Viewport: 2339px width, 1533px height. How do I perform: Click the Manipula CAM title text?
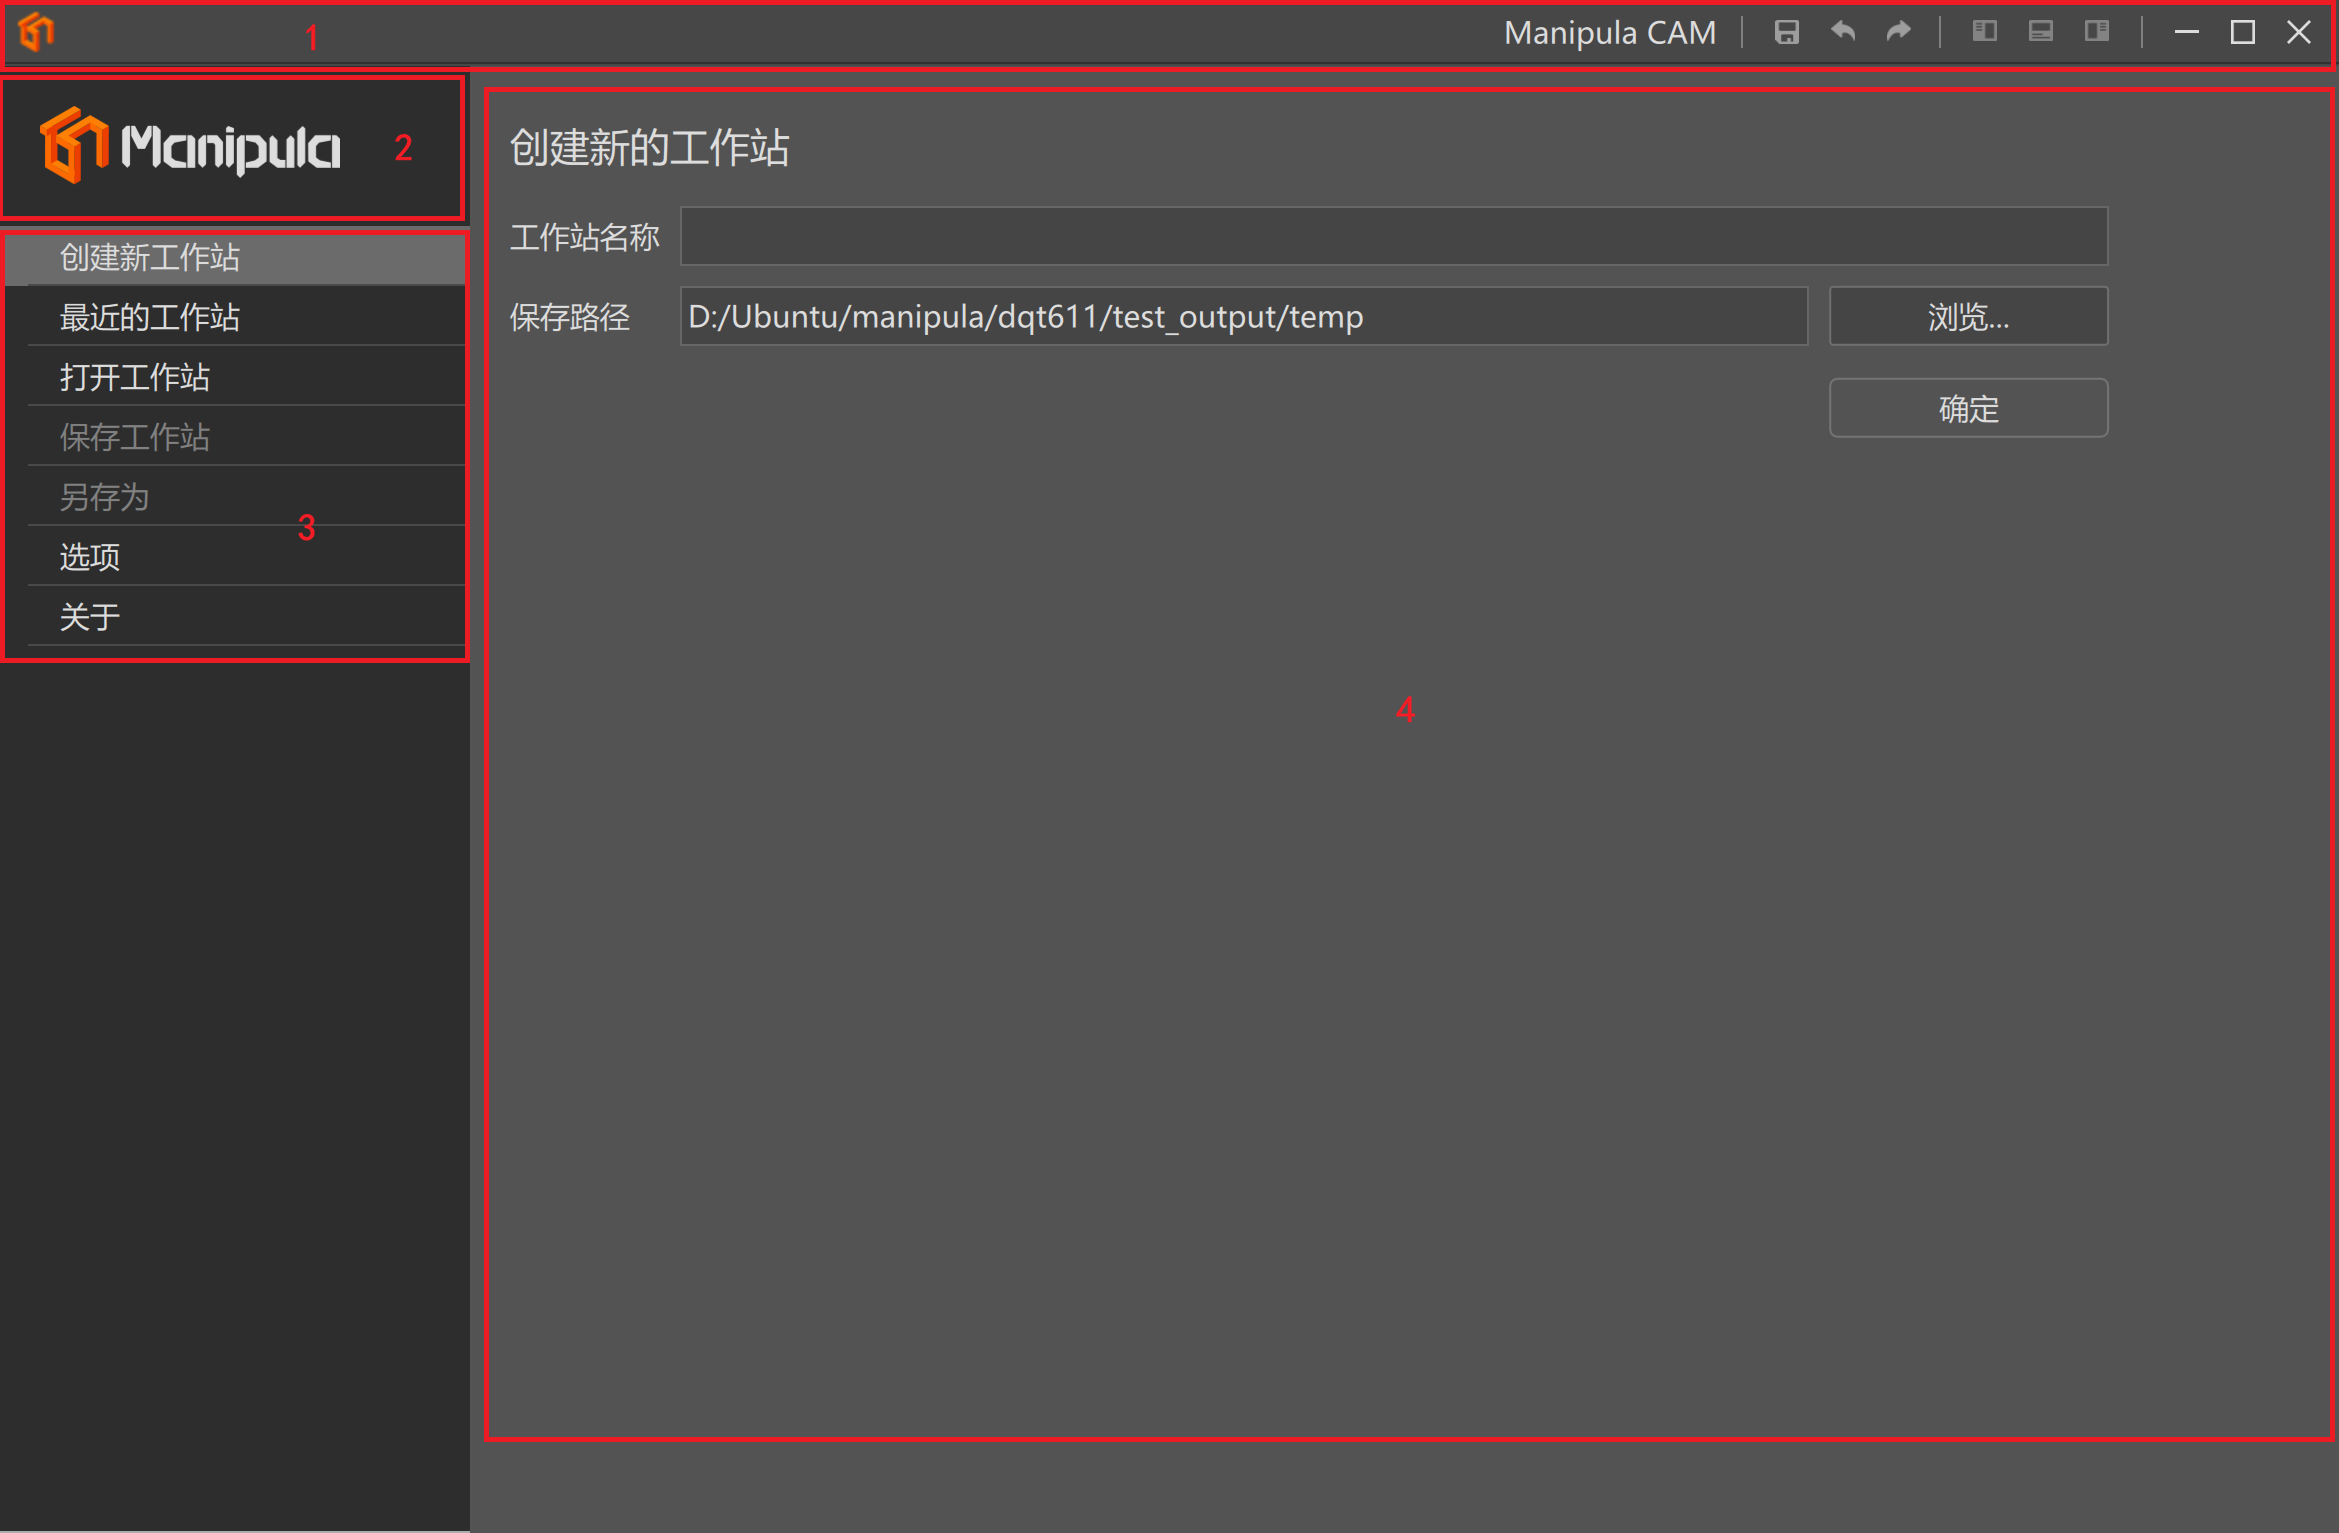pos(1610,33)
